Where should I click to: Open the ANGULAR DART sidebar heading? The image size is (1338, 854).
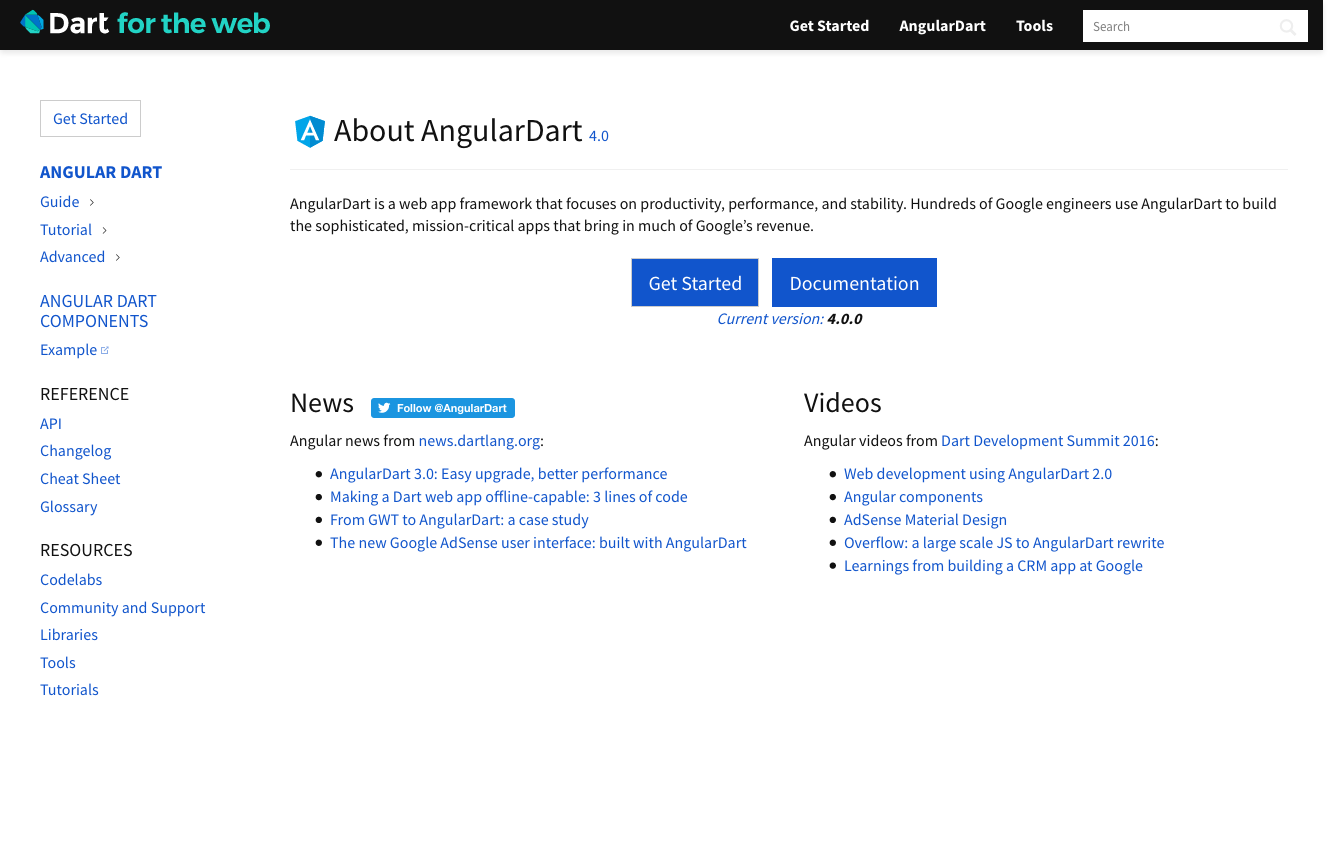click(101, 172)
